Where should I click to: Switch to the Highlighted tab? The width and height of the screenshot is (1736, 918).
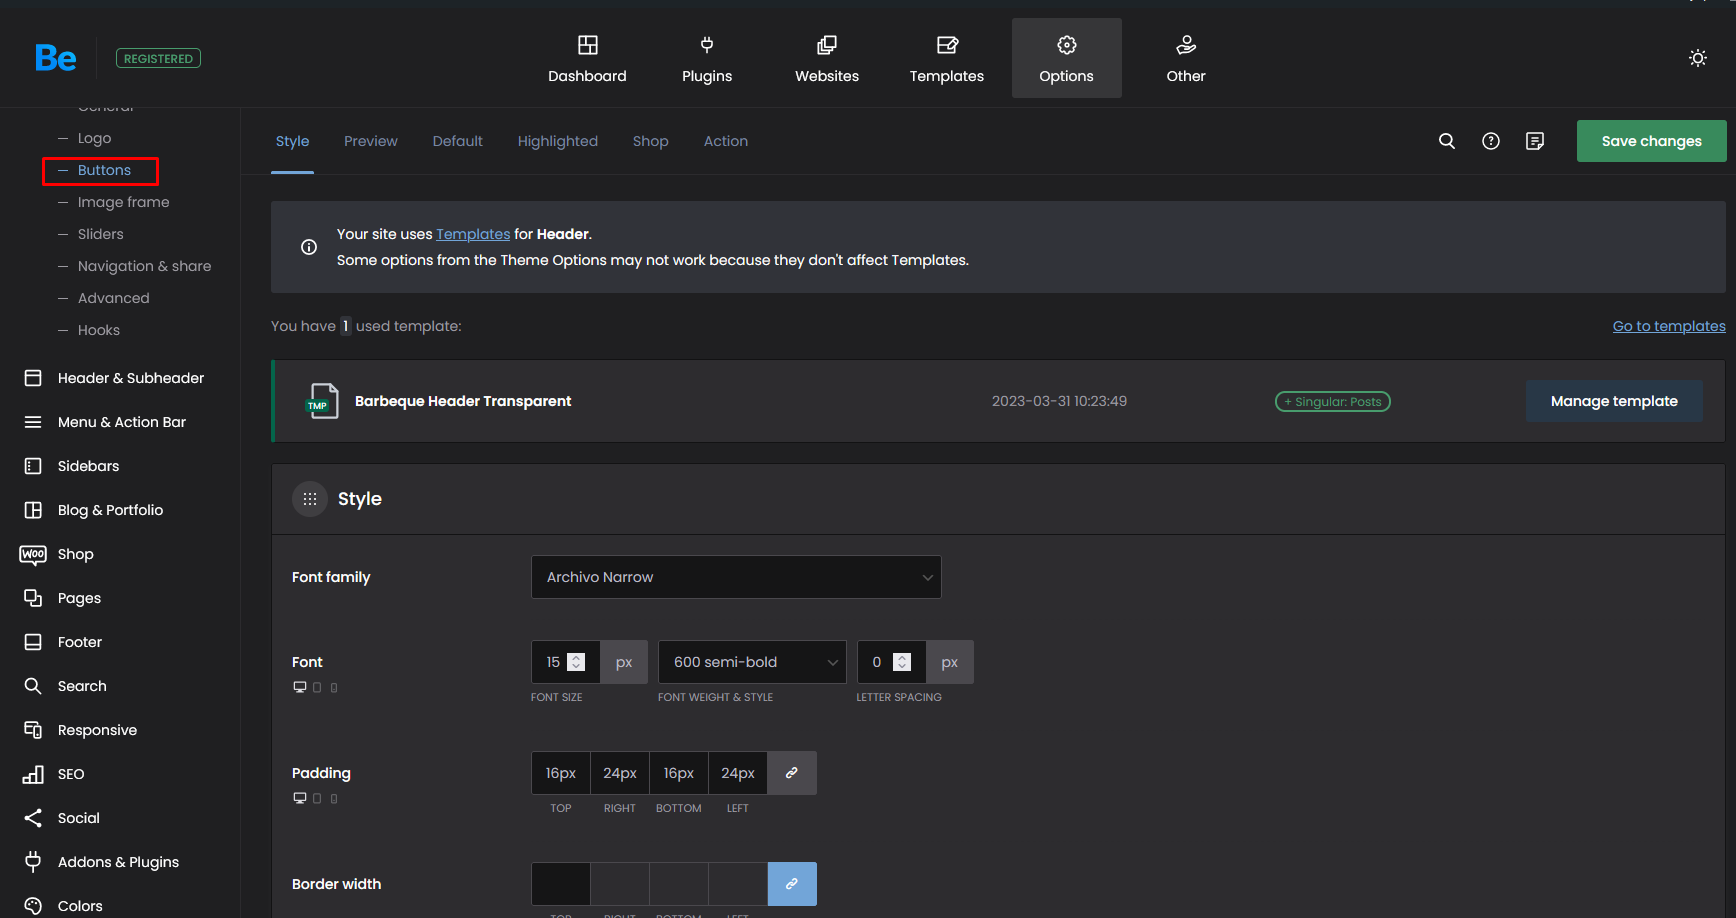click(558, 141)
